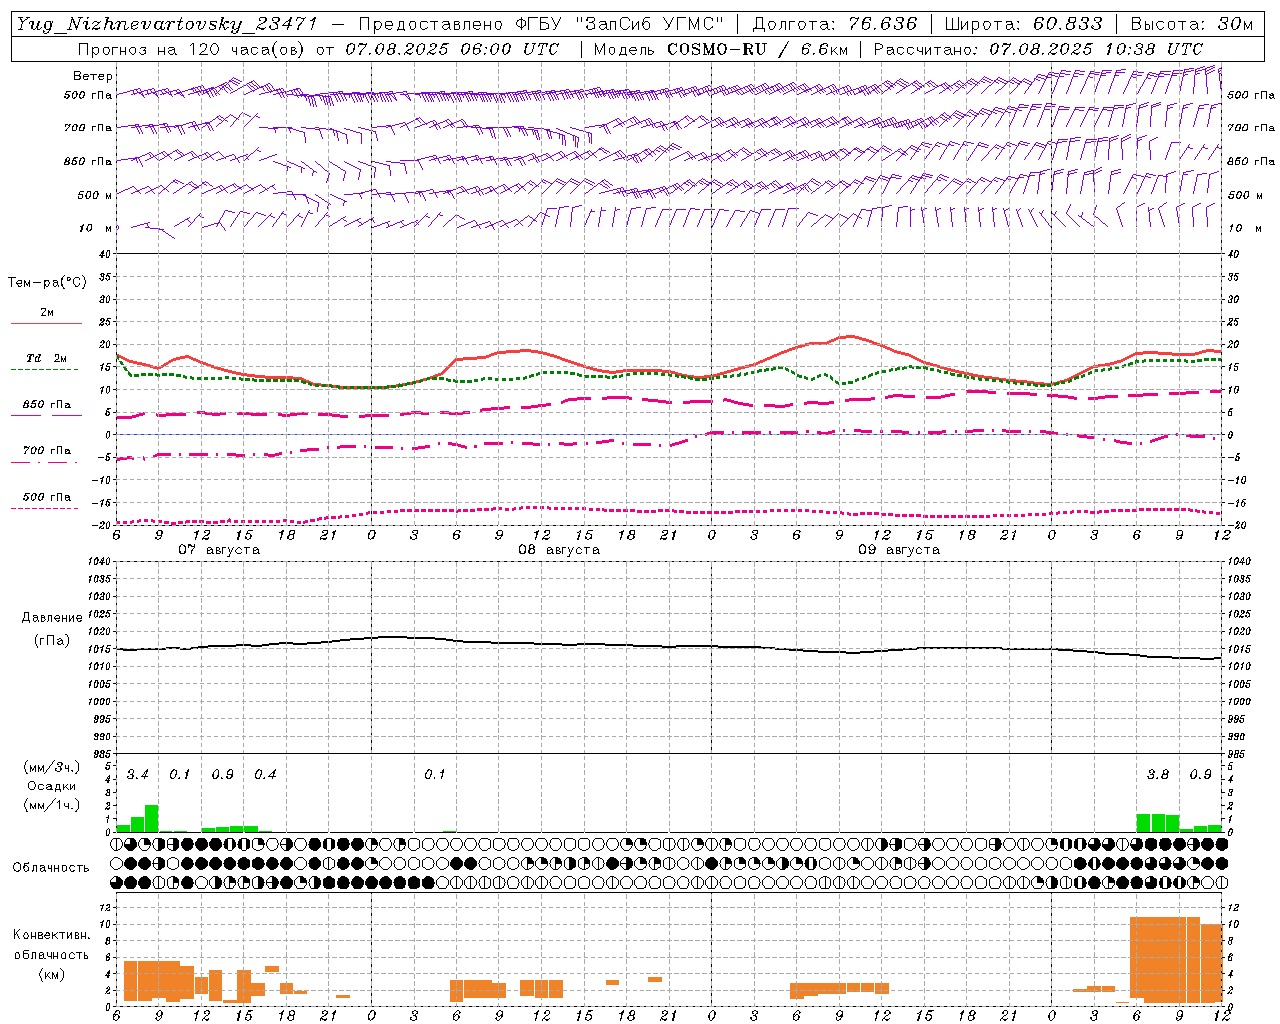Click the Долгота: 76.636 header field
Image resolution: width=1280 pixels, height=1024 pixels.
835,24
